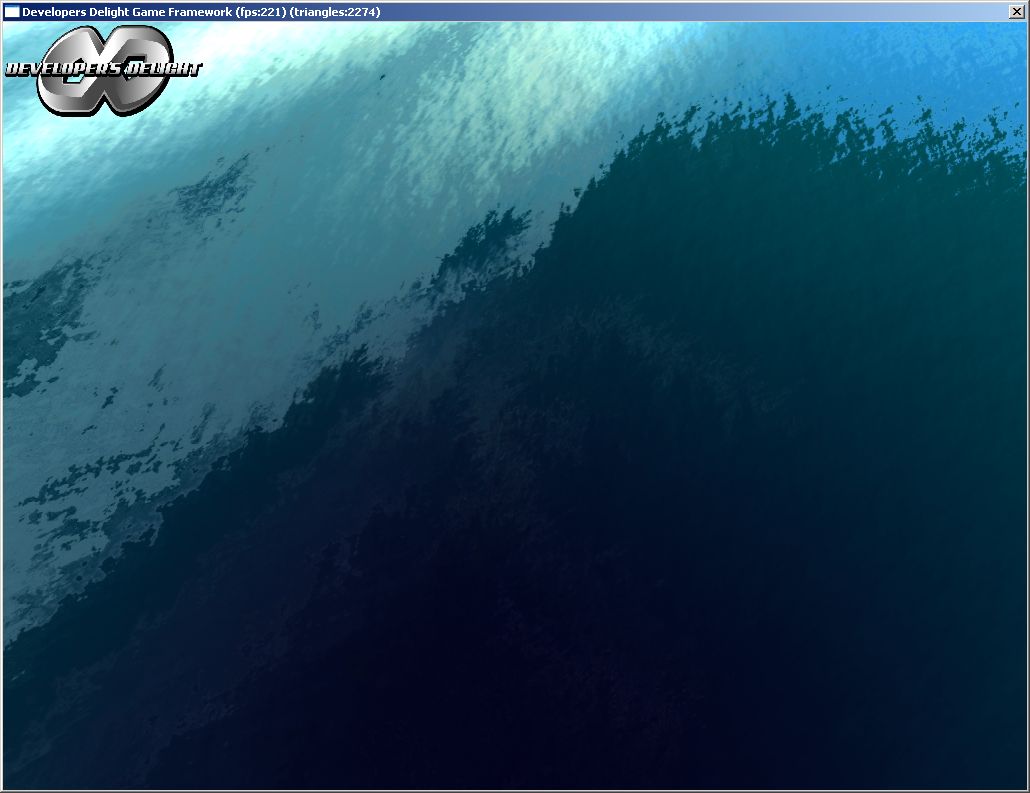Close the Game Framework window
The image size is (1030, 793).
pos(1017,12)
